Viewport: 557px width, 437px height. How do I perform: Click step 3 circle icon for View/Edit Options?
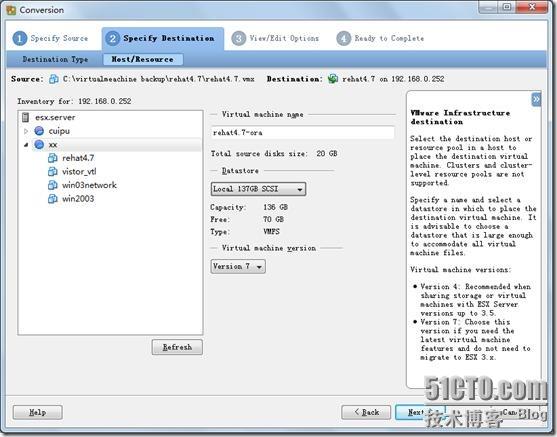tap(239, 38)
